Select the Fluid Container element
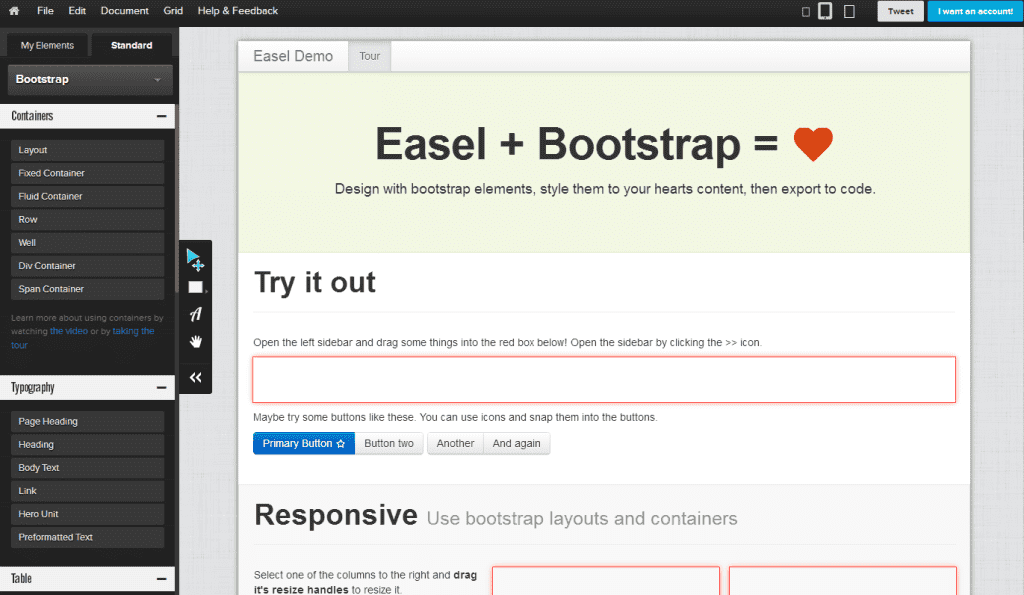 point(87,197)
